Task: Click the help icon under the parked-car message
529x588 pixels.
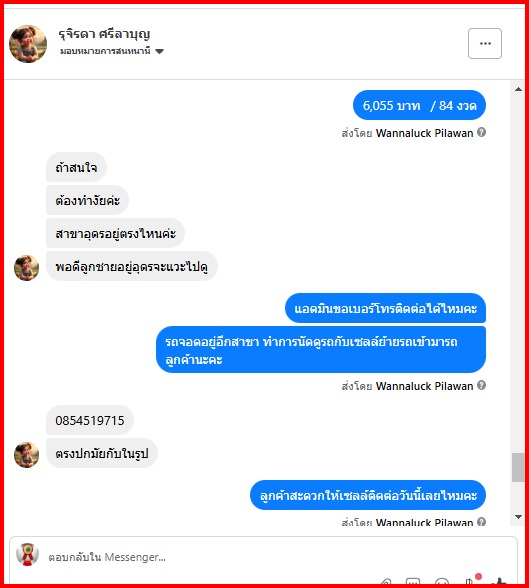Action: [481, 385]
